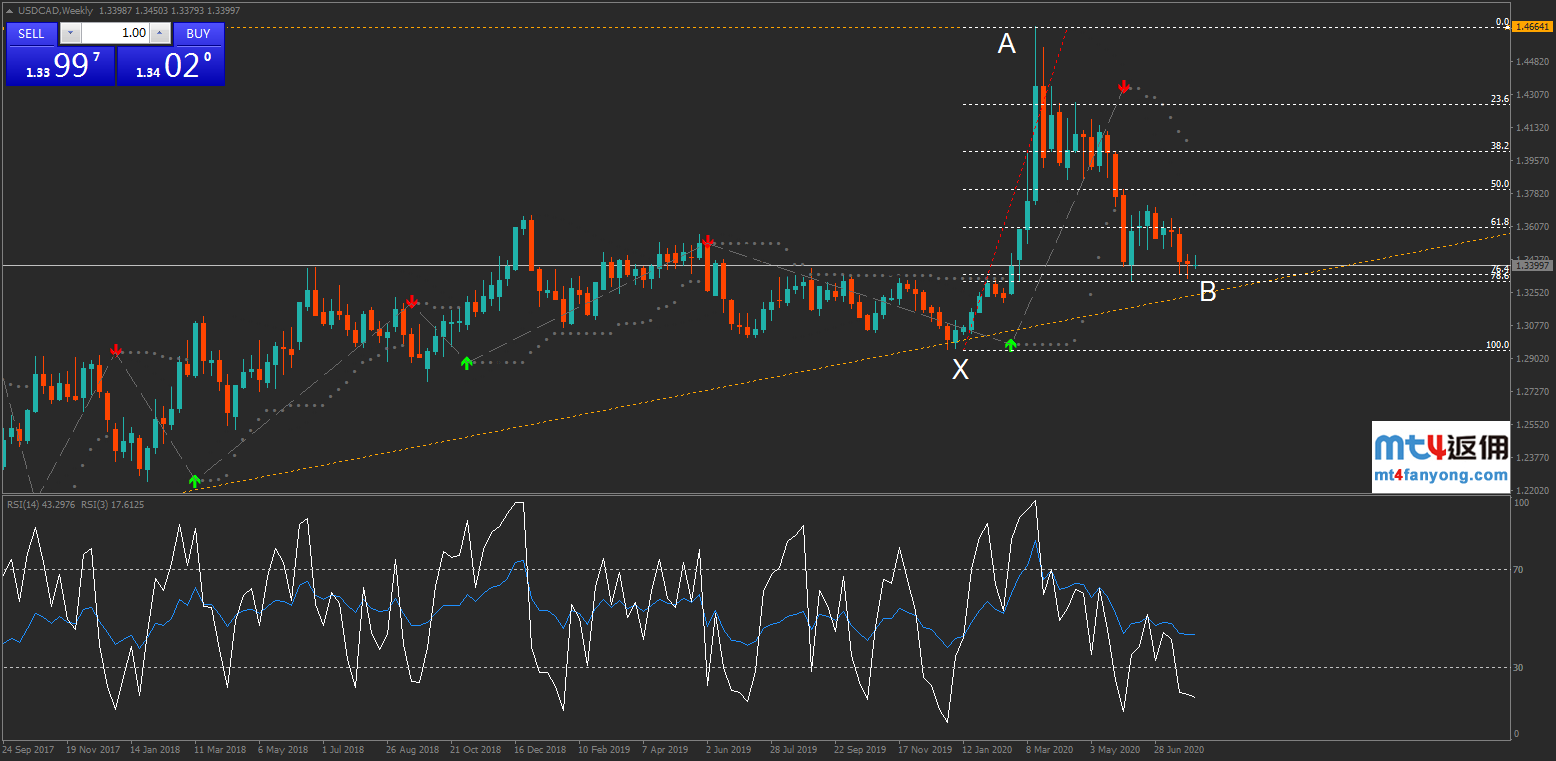Decrease lot volume with down arrow
The width and height of the screenshot is (1556, 761).
[69, 33]
